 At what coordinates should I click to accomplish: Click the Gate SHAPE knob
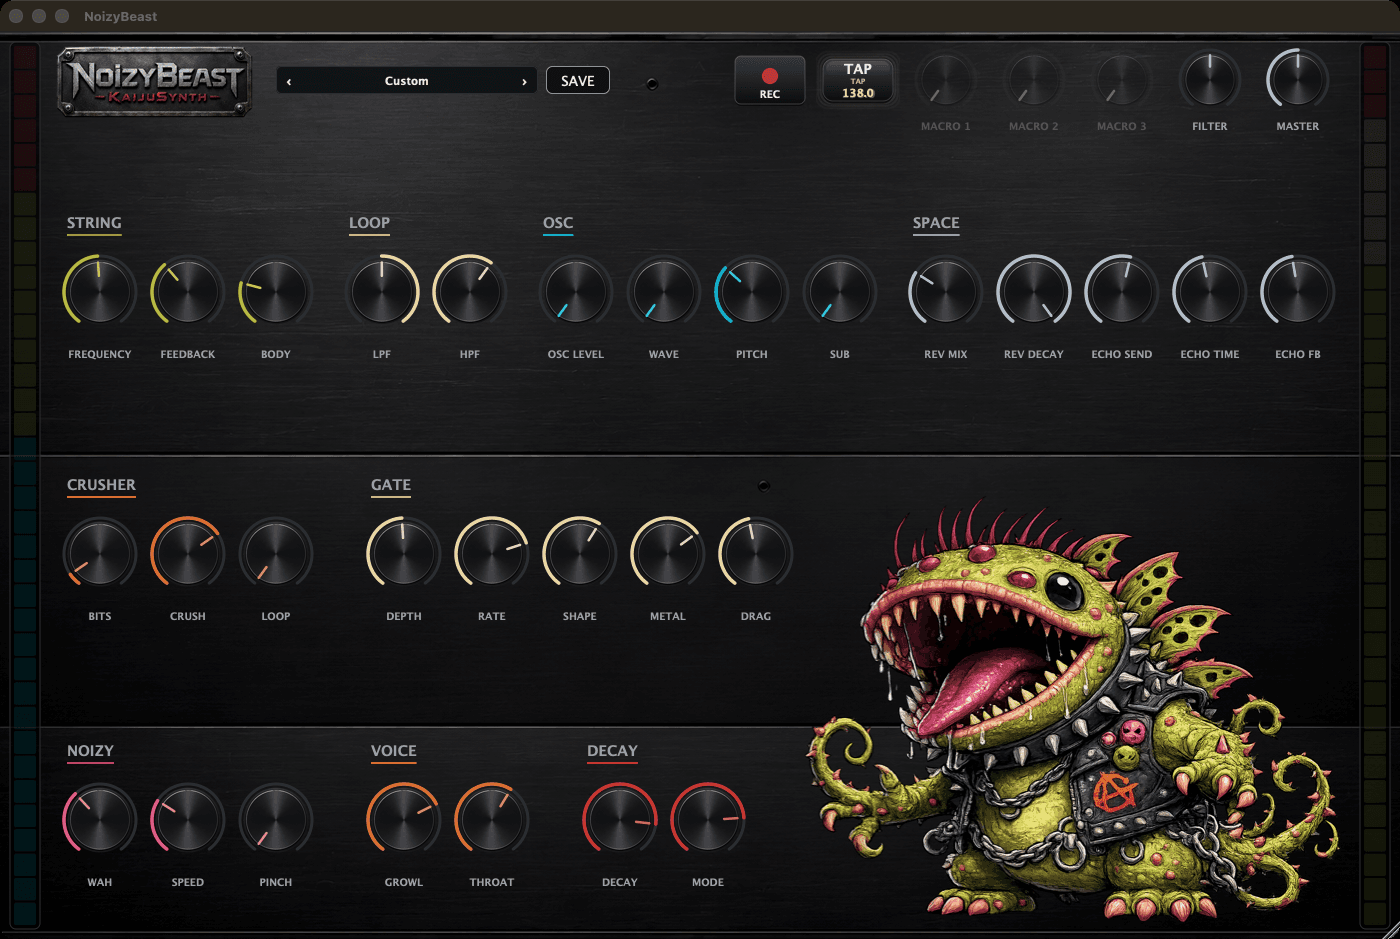point(580,554)
